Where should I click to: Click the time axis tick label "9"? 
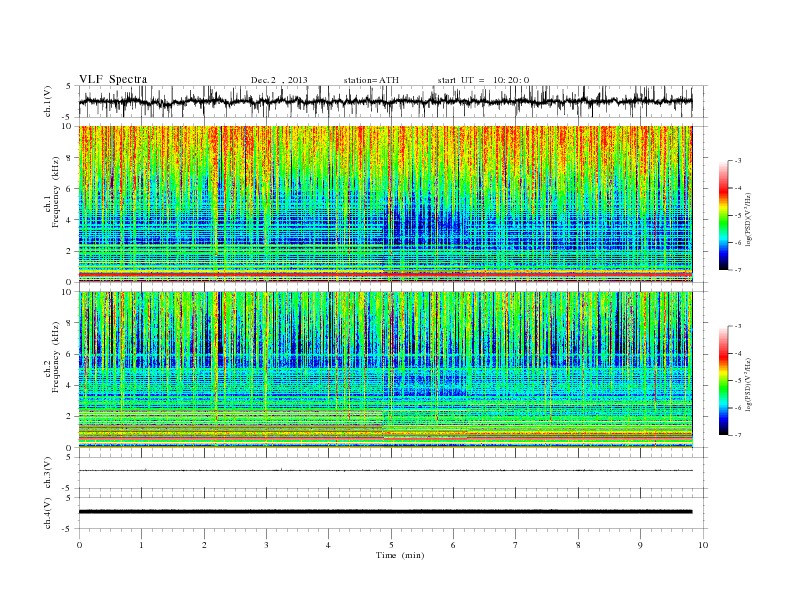click(x=640, y=545)
